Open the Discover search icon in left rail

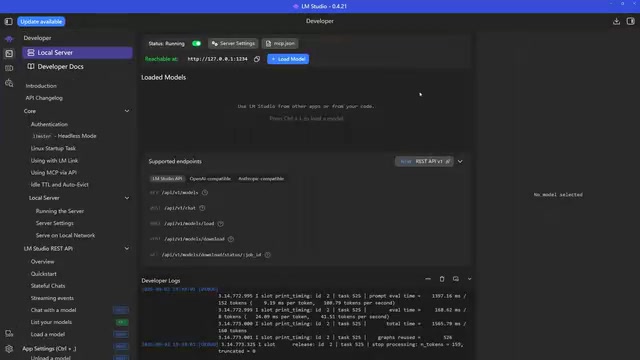coord(9,83)
